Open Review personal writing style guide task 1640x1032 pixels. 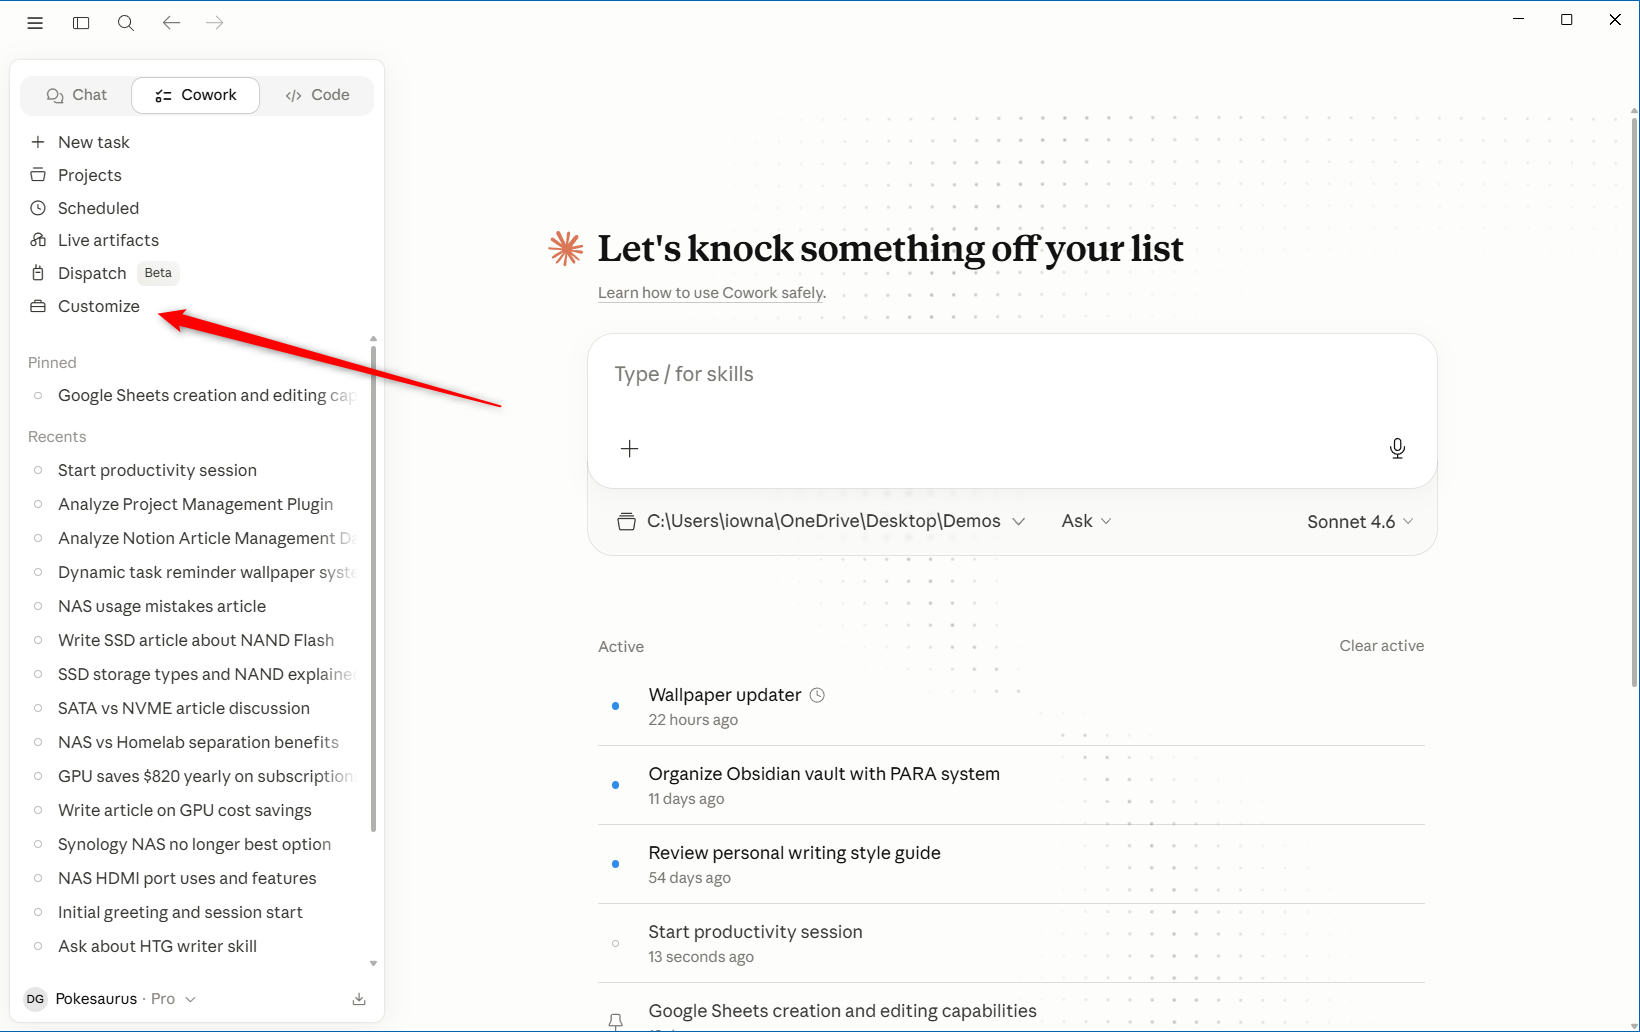click(x=1011, y=864)
